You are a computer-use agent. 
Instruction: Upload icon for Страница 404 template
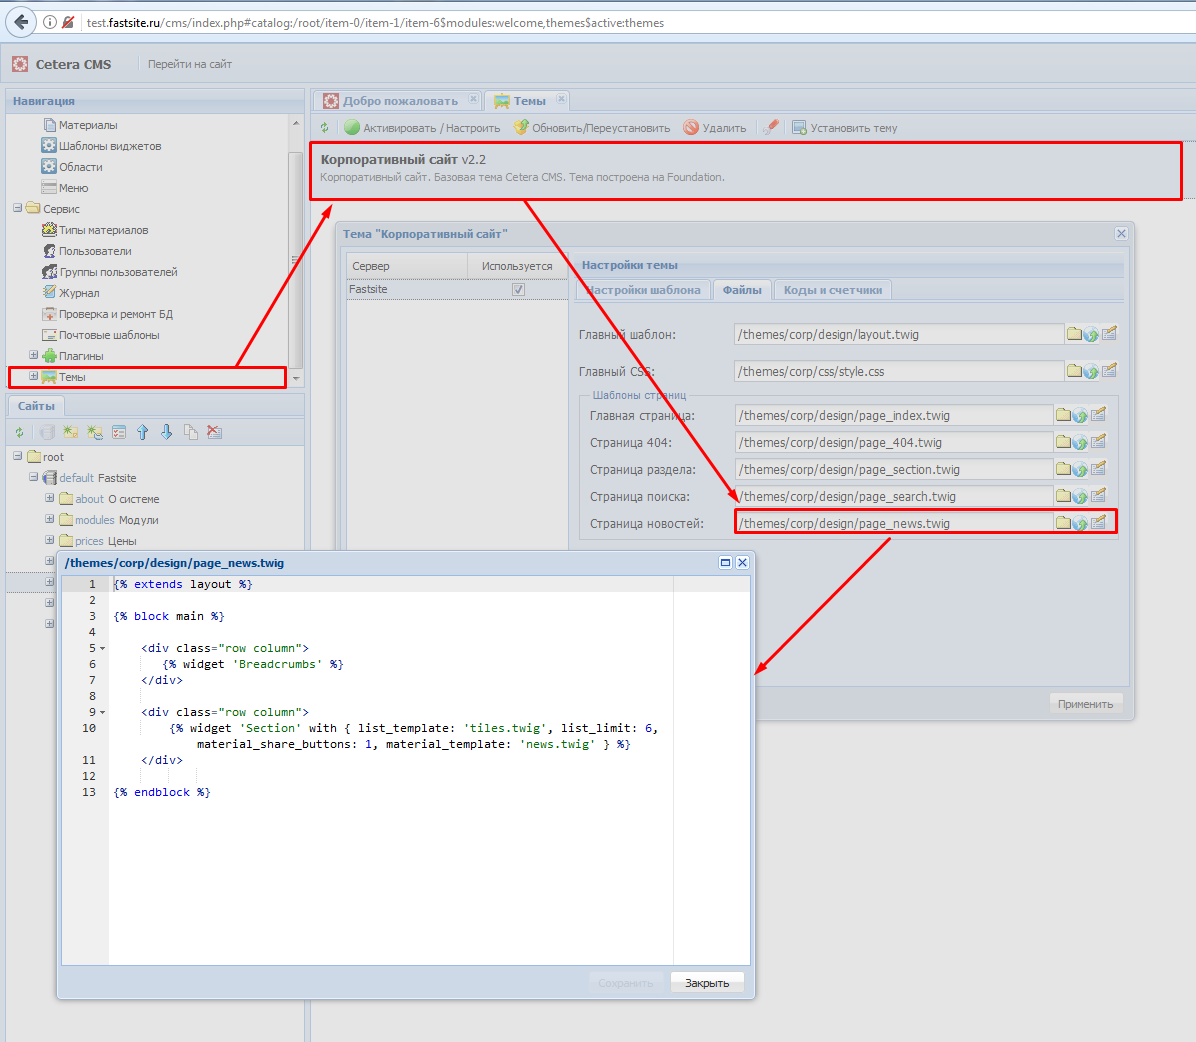(x=1080, y=442)
